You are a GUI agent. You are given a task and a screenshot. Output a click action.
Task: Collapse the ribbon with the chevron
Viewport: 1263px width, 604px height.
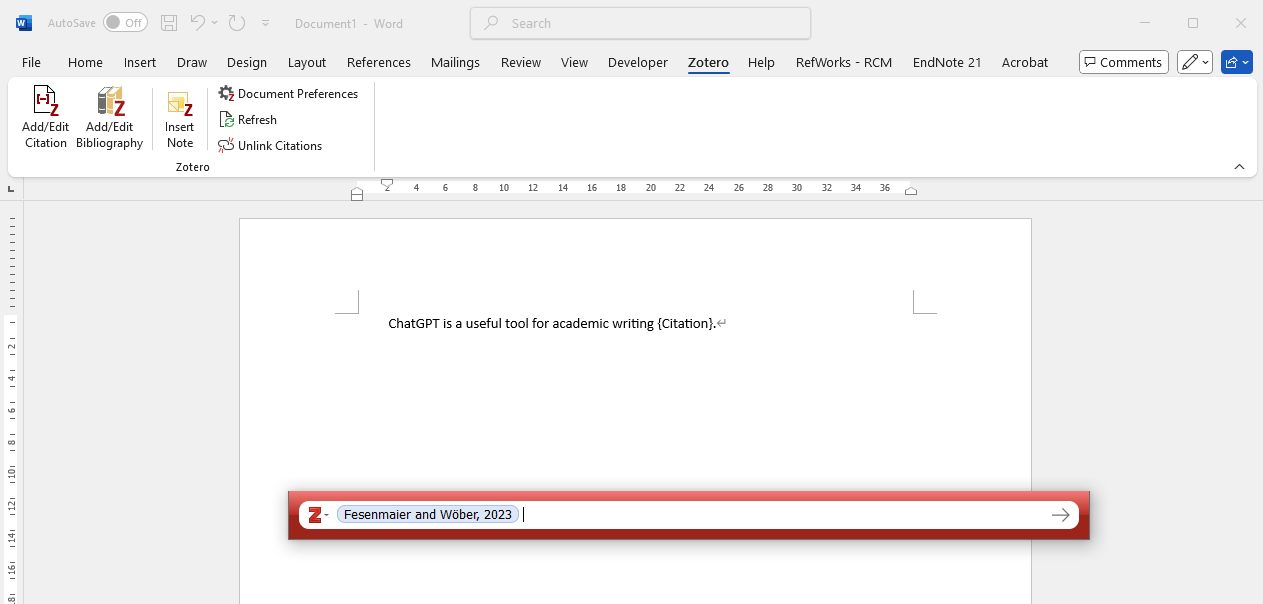(x=1239, y=167)
